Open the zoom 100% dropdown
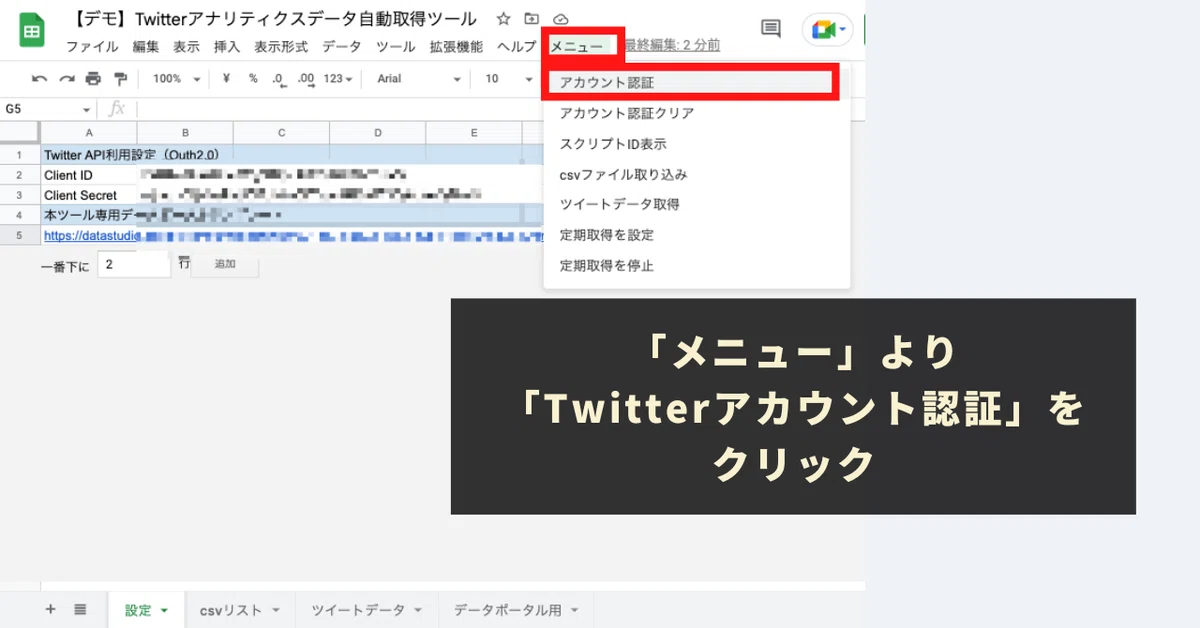This screenshot has width=1200, height=628. coord(177,79)
